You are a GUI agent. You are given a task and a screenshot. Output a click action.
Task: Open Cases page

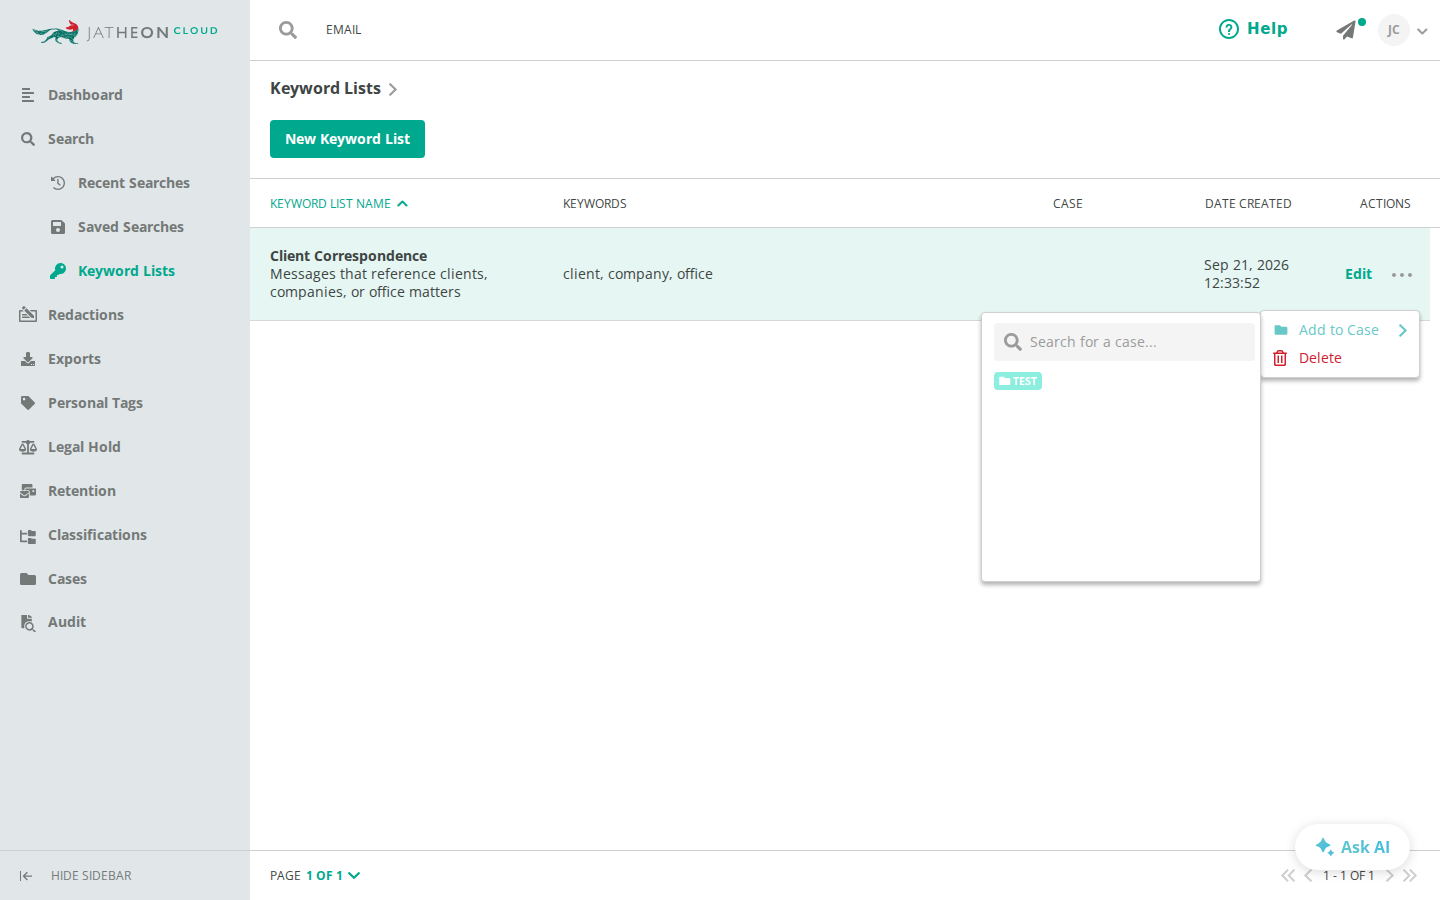click(67, 579)
